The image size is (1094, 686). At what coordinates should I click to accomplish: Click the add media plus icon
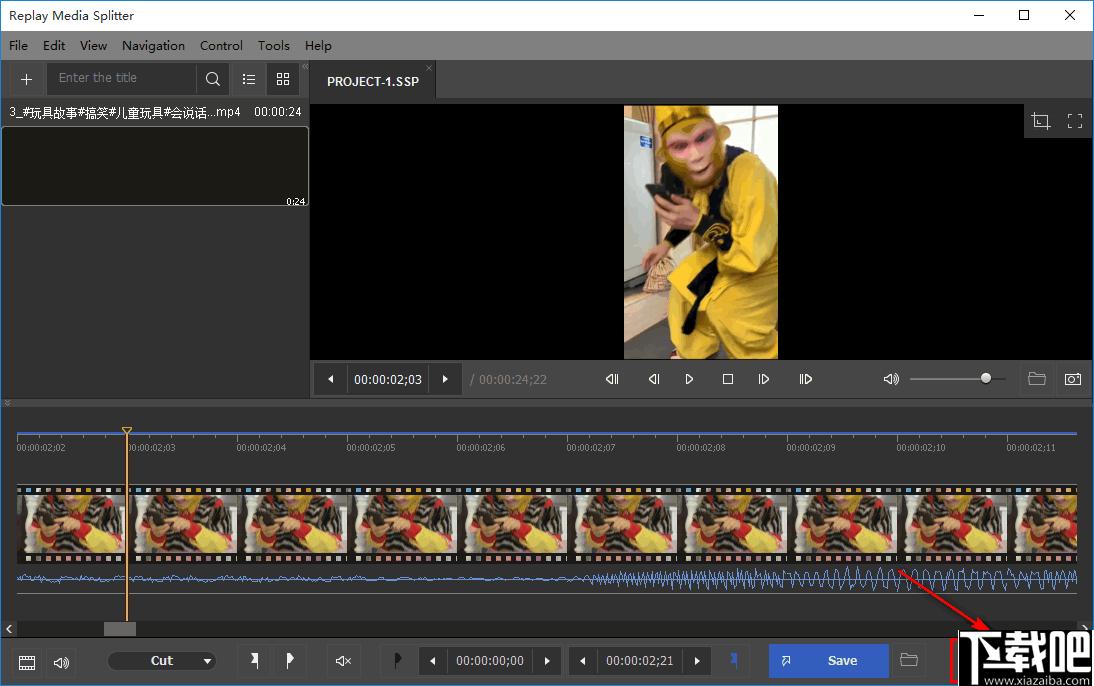point(27,80)
